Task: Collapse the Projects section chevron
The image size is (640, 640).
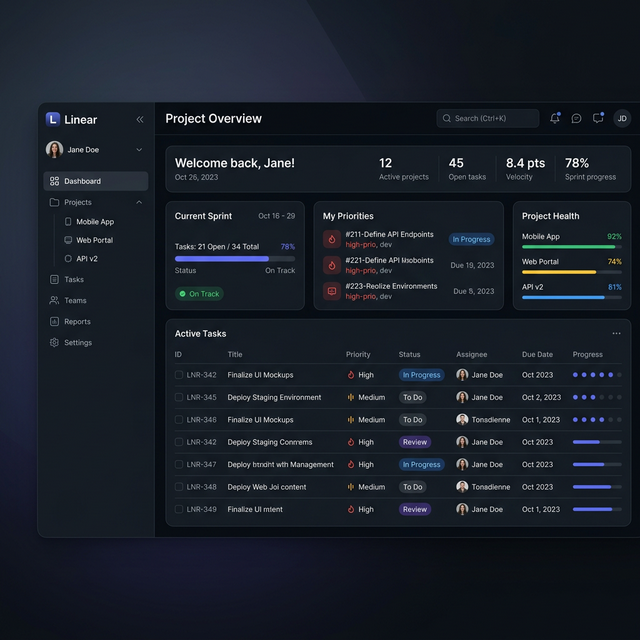Action: tap(139, 202)
